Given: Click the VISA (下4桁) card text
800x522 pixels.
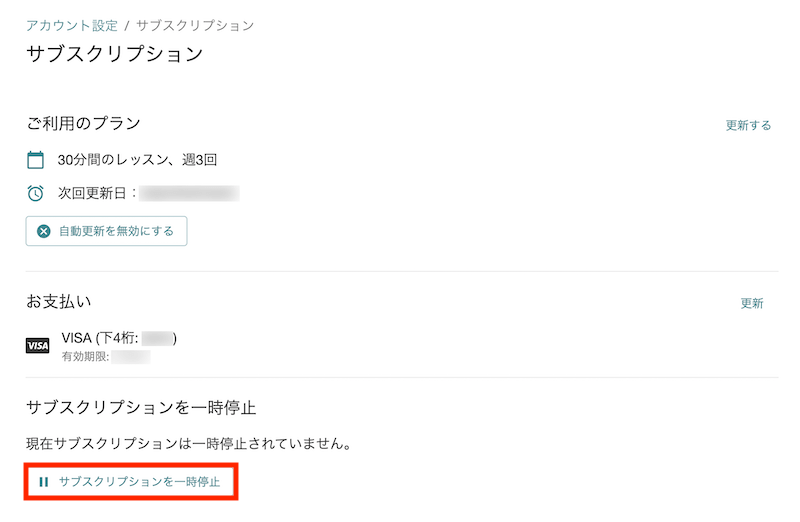Looking at the screenshot, I should click(x=119, y=338).
